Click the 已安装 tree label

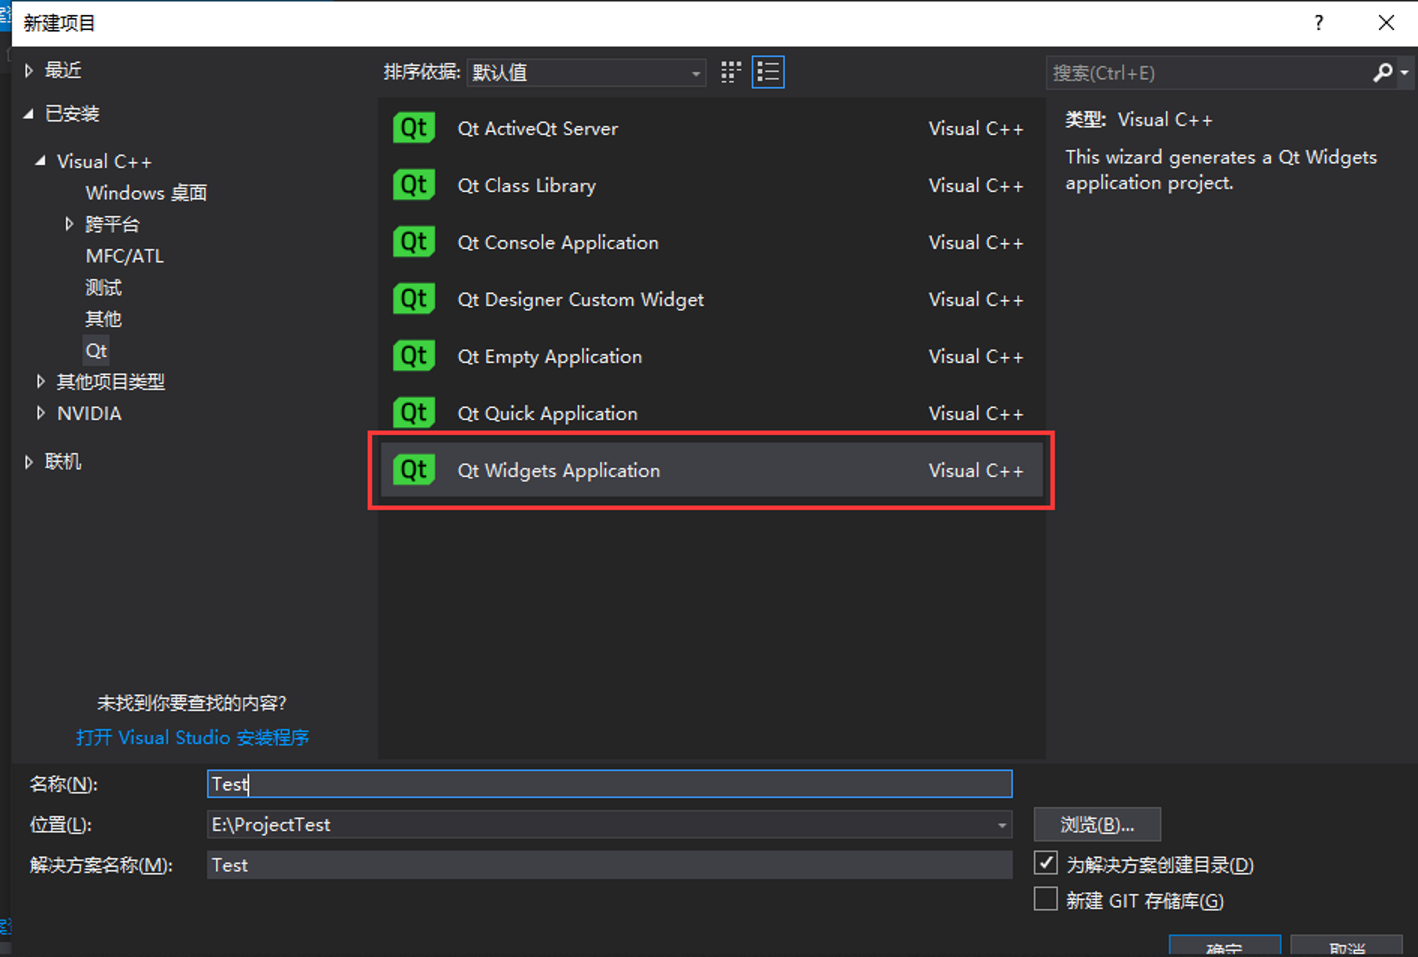click(x=72, y=114)
